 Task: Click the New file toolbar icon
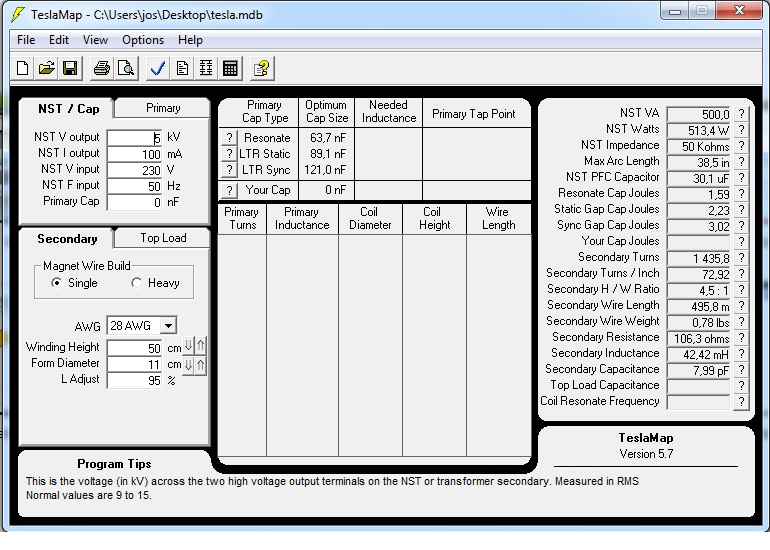(x=22, y=68)
